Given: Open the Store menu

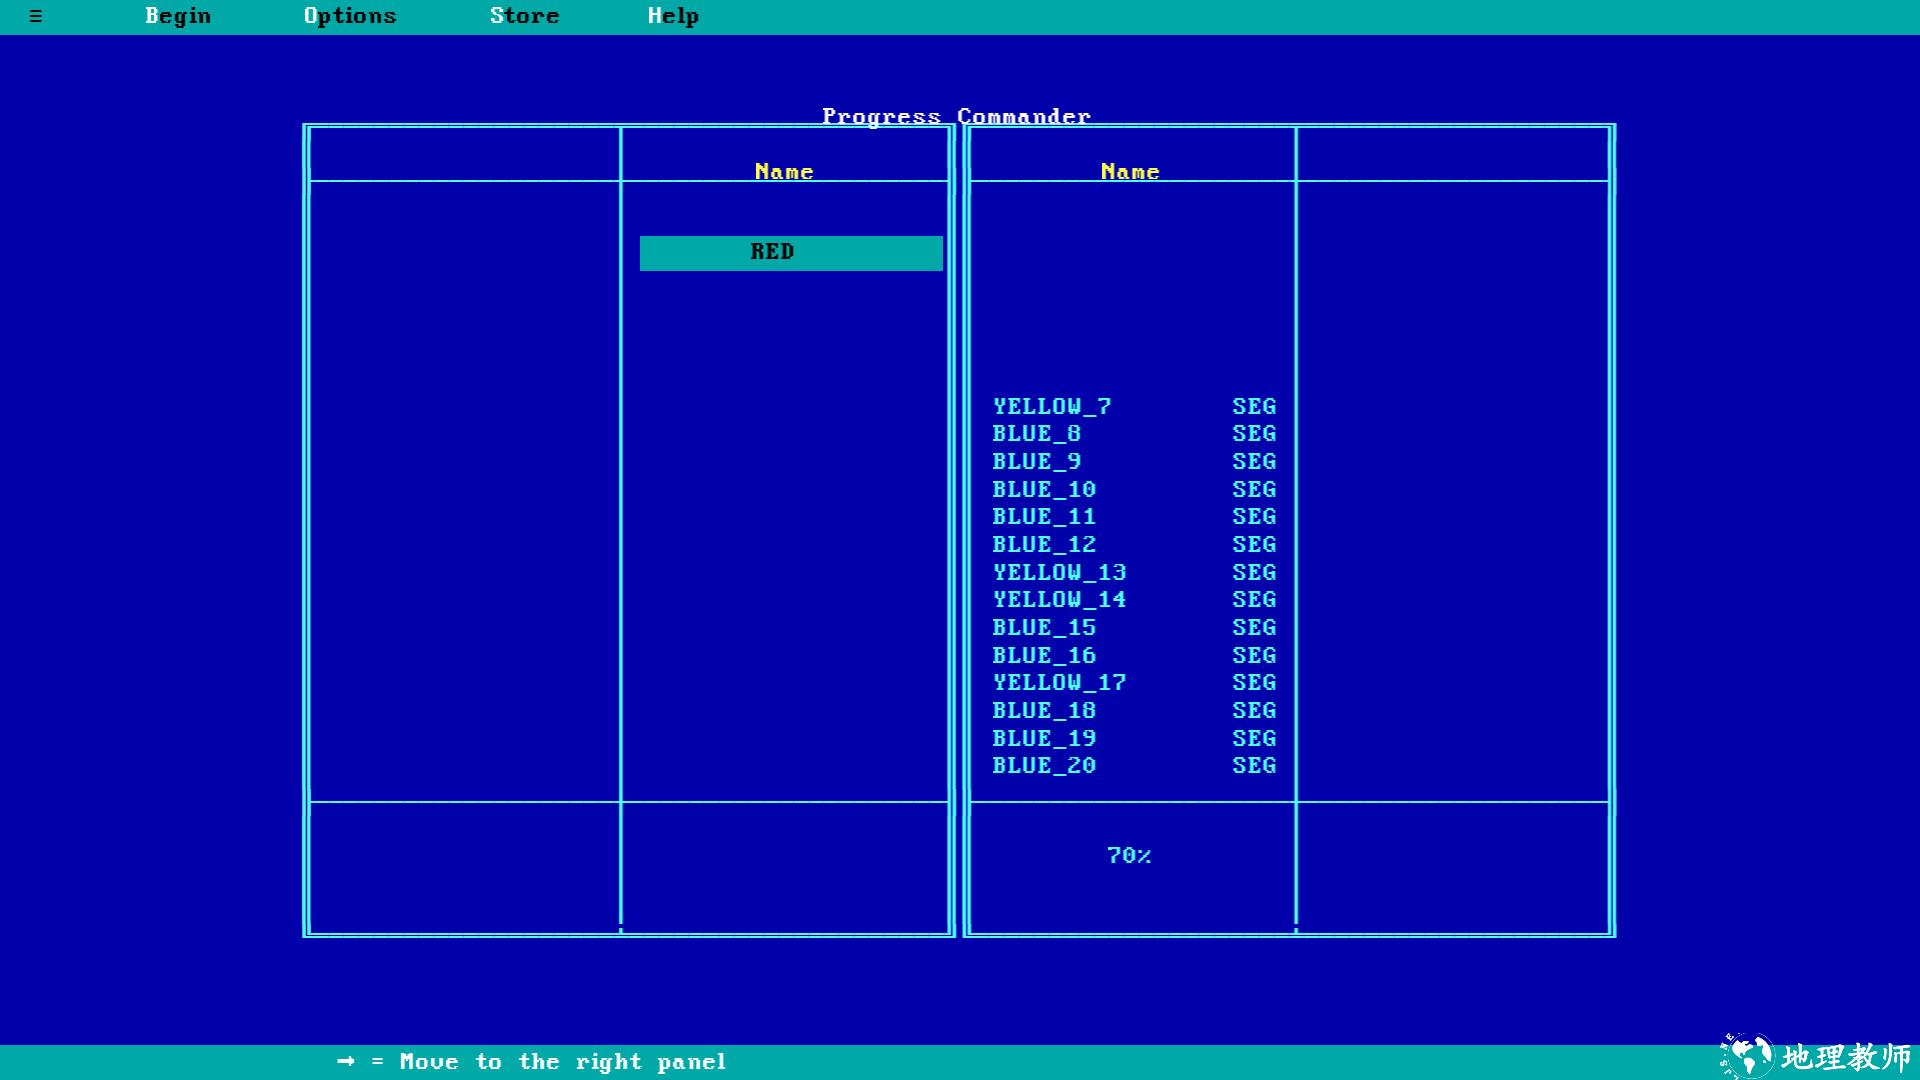Looking at the screenshot, I should click(524, 16).
